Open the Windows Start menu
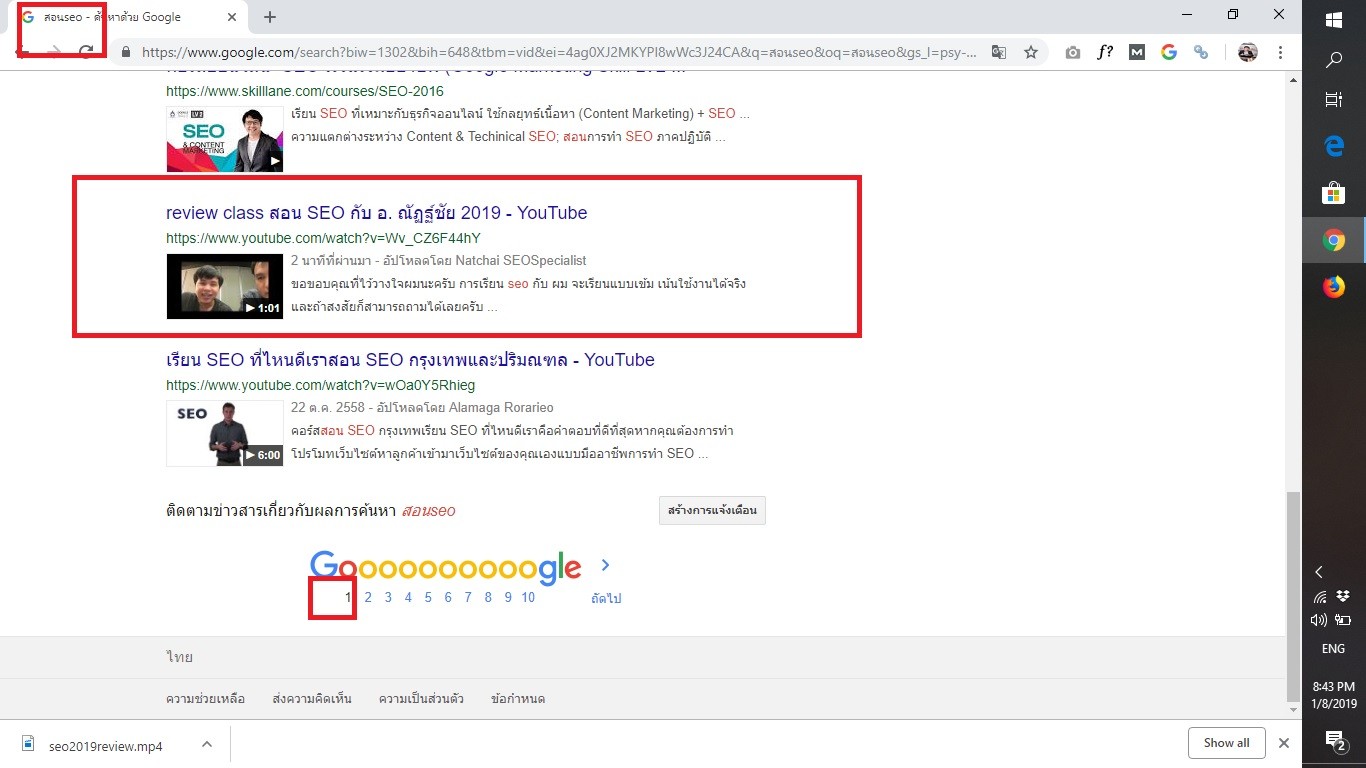Image resolution: width=1366 pixels, height=768 pixels. click(x=1334, y=20)
